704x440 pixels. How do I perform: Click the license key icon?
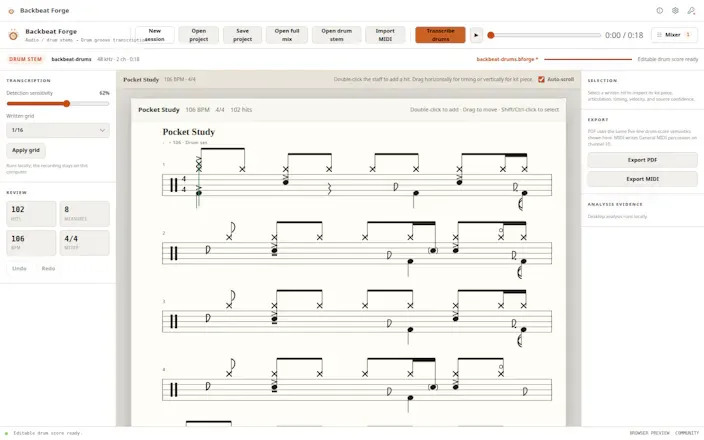[691, 10]
